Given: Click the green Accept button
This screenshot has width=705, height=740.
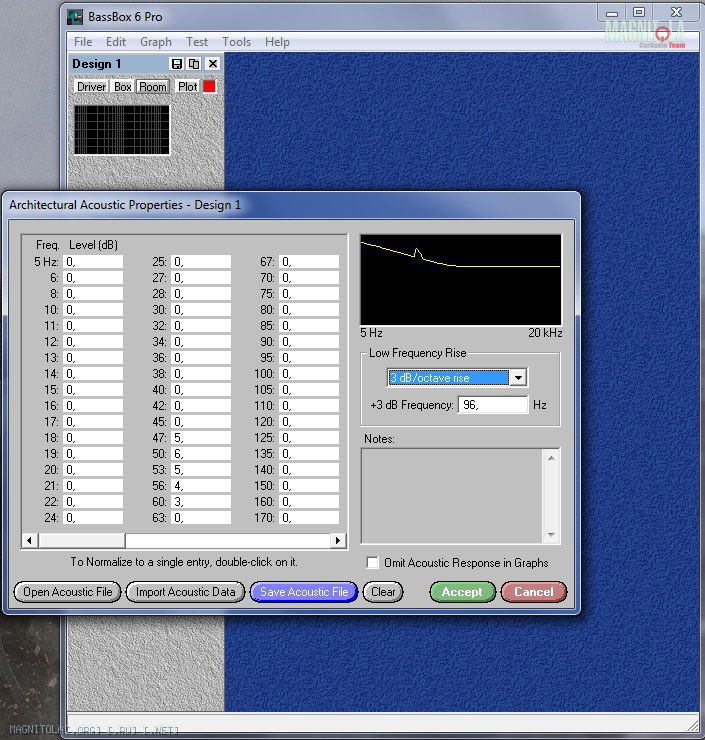Looking at the screenshot, I should pos(462,592).
